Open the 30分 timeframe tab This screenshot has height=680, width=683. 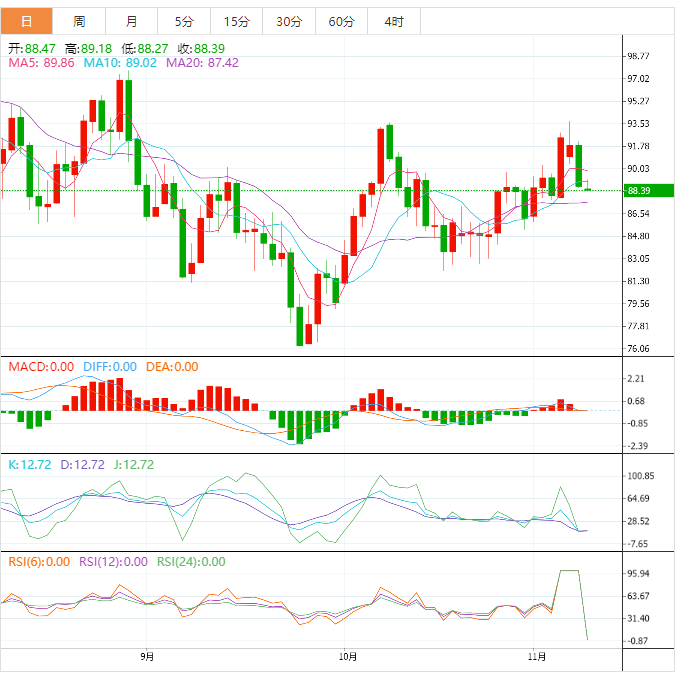pos(289,21)
